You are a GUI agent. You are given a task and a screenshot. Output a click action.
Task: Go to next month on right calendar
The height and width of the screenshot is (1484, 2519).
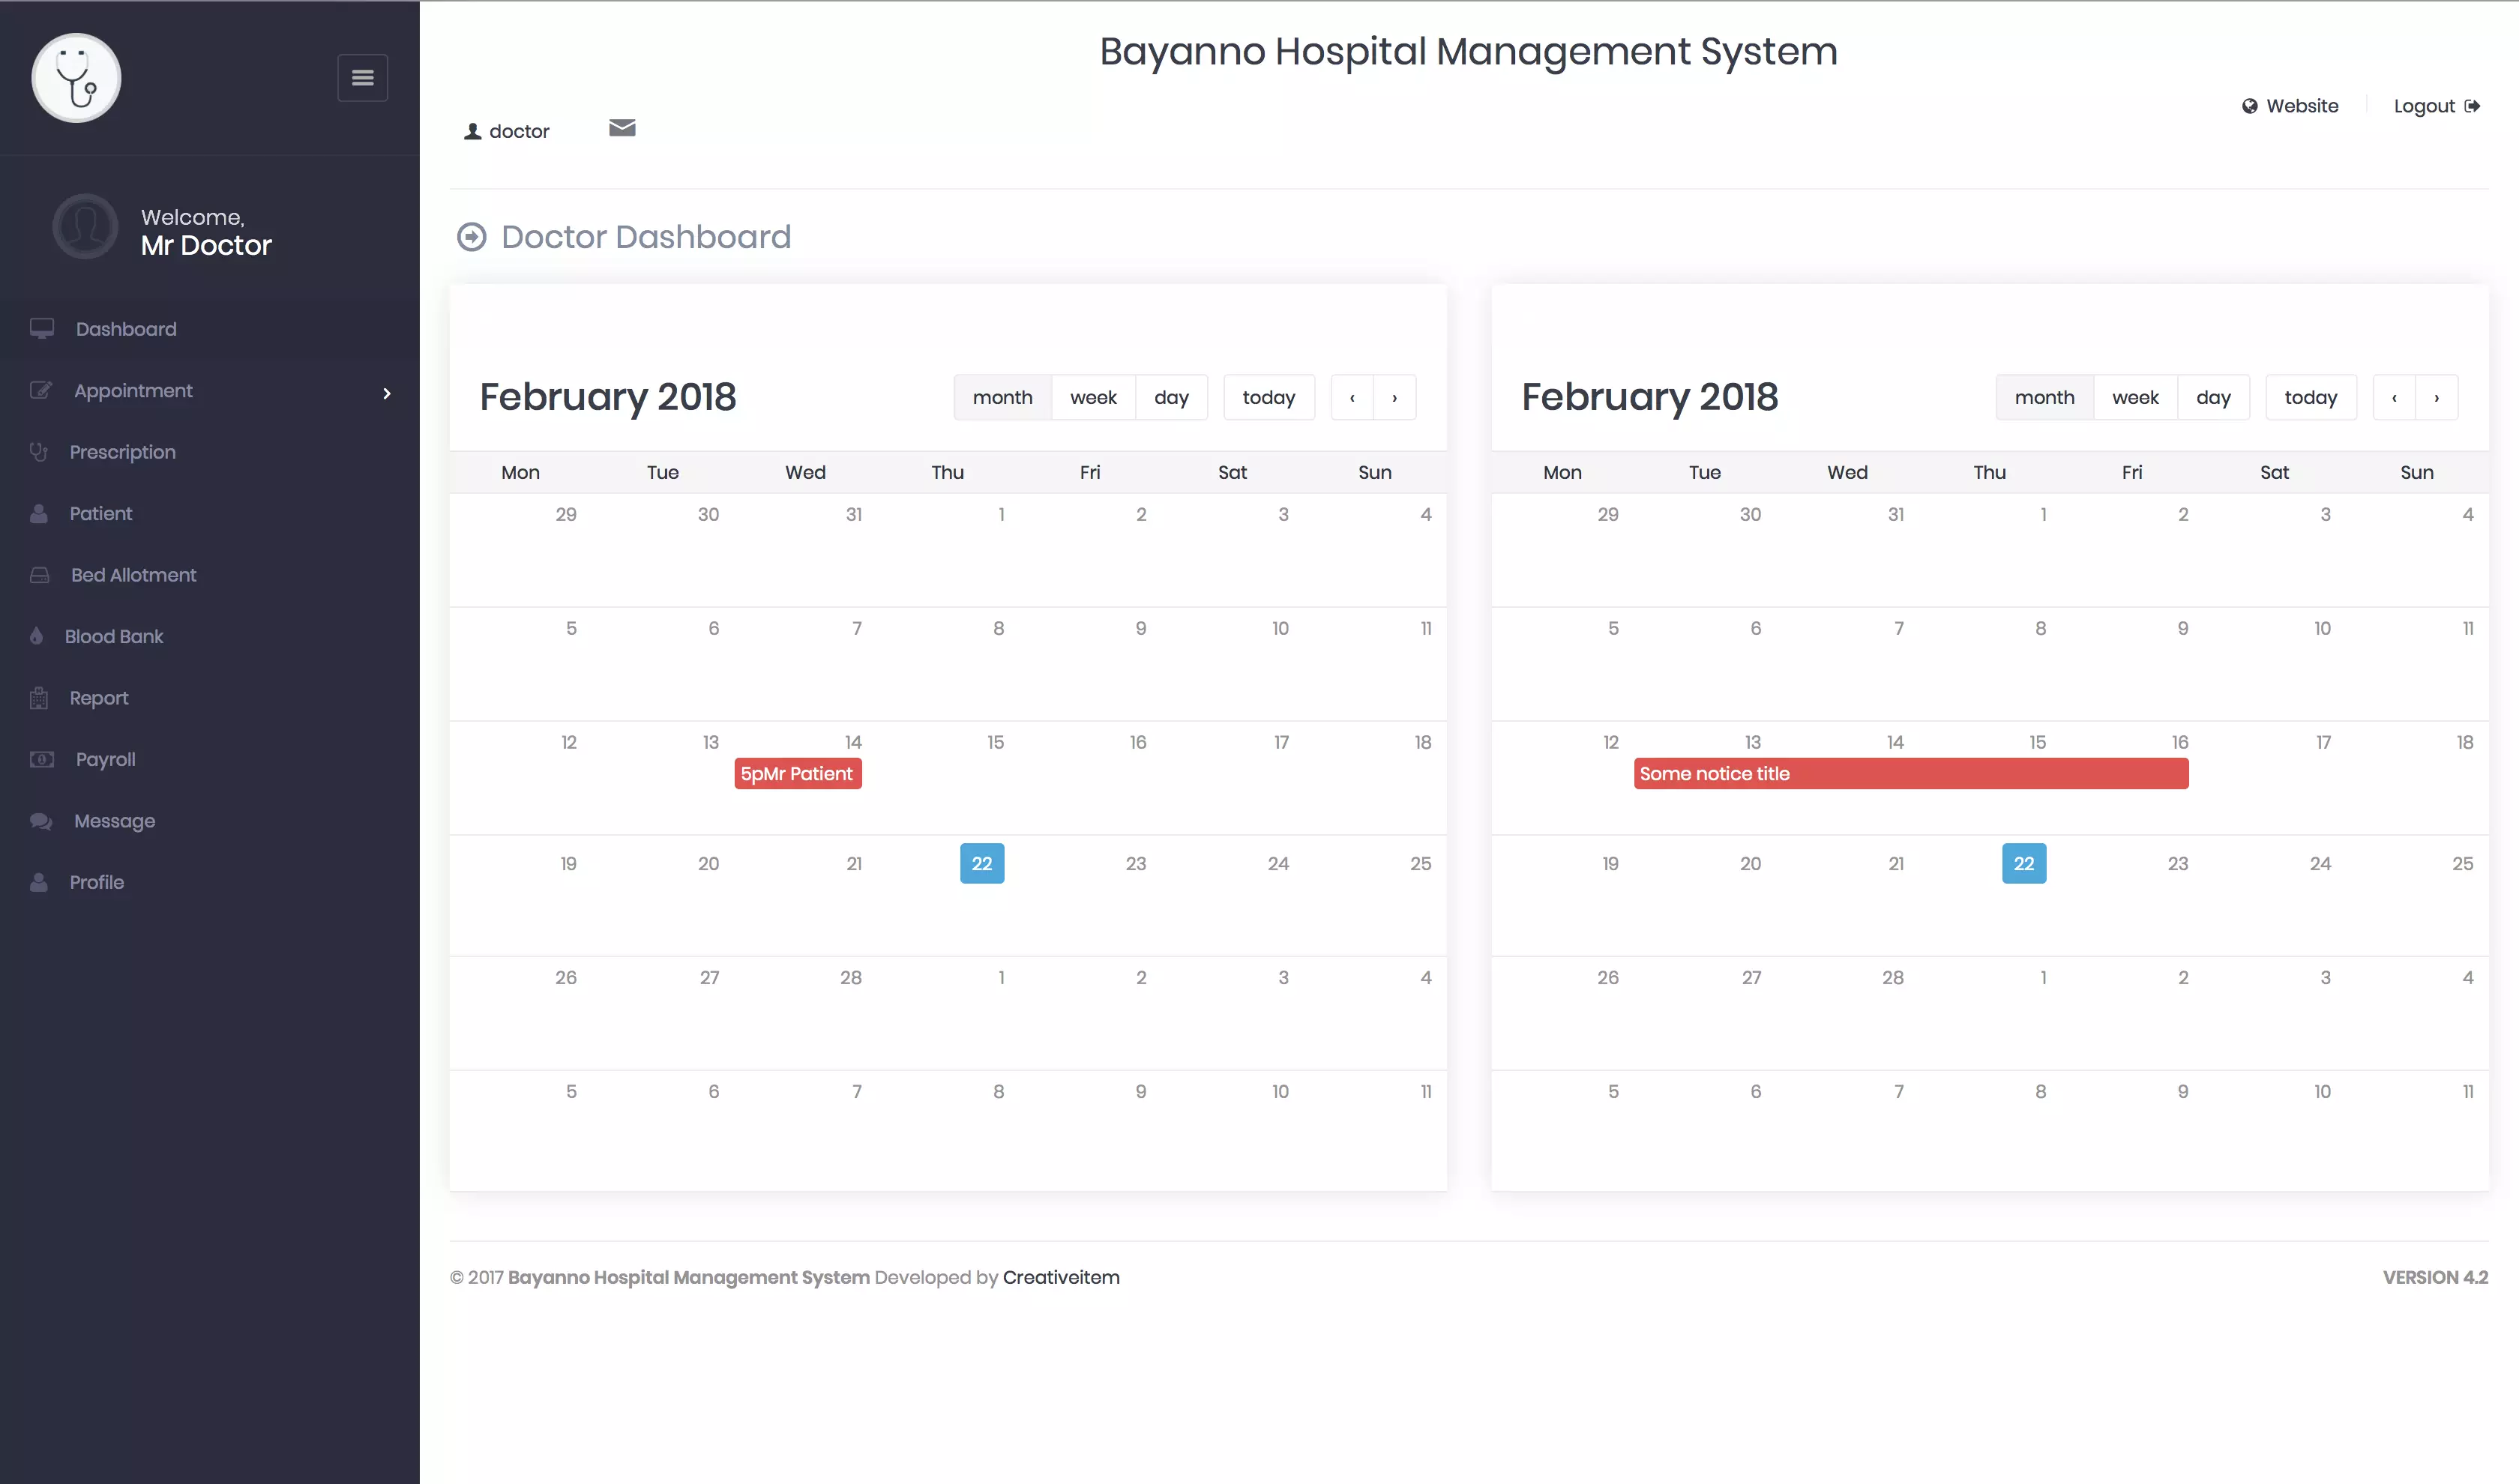pyautogui.click(x=2437, y=397)
